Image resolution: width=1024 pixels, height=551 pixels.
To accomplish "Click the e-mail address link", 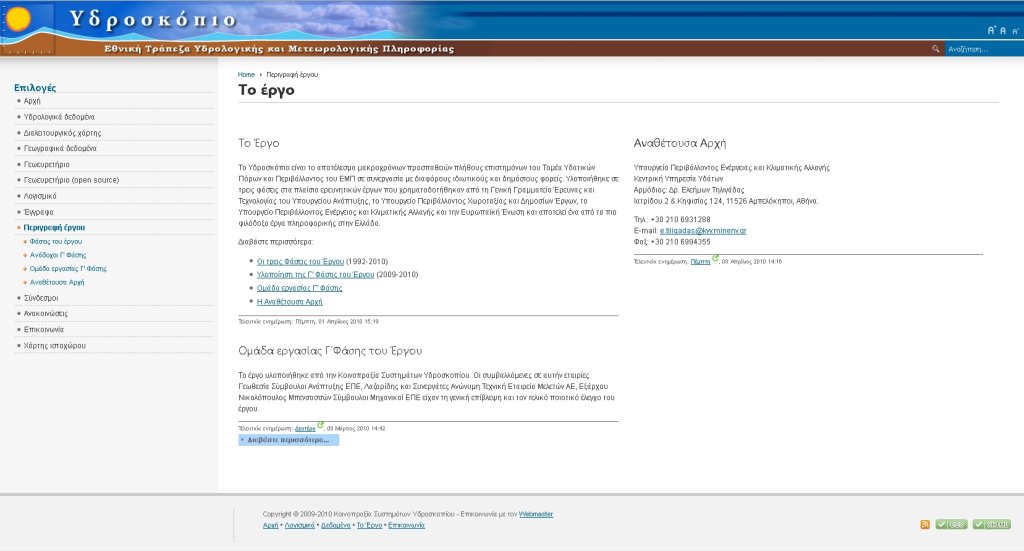I will pyautogui.click(x=703, y=230).
